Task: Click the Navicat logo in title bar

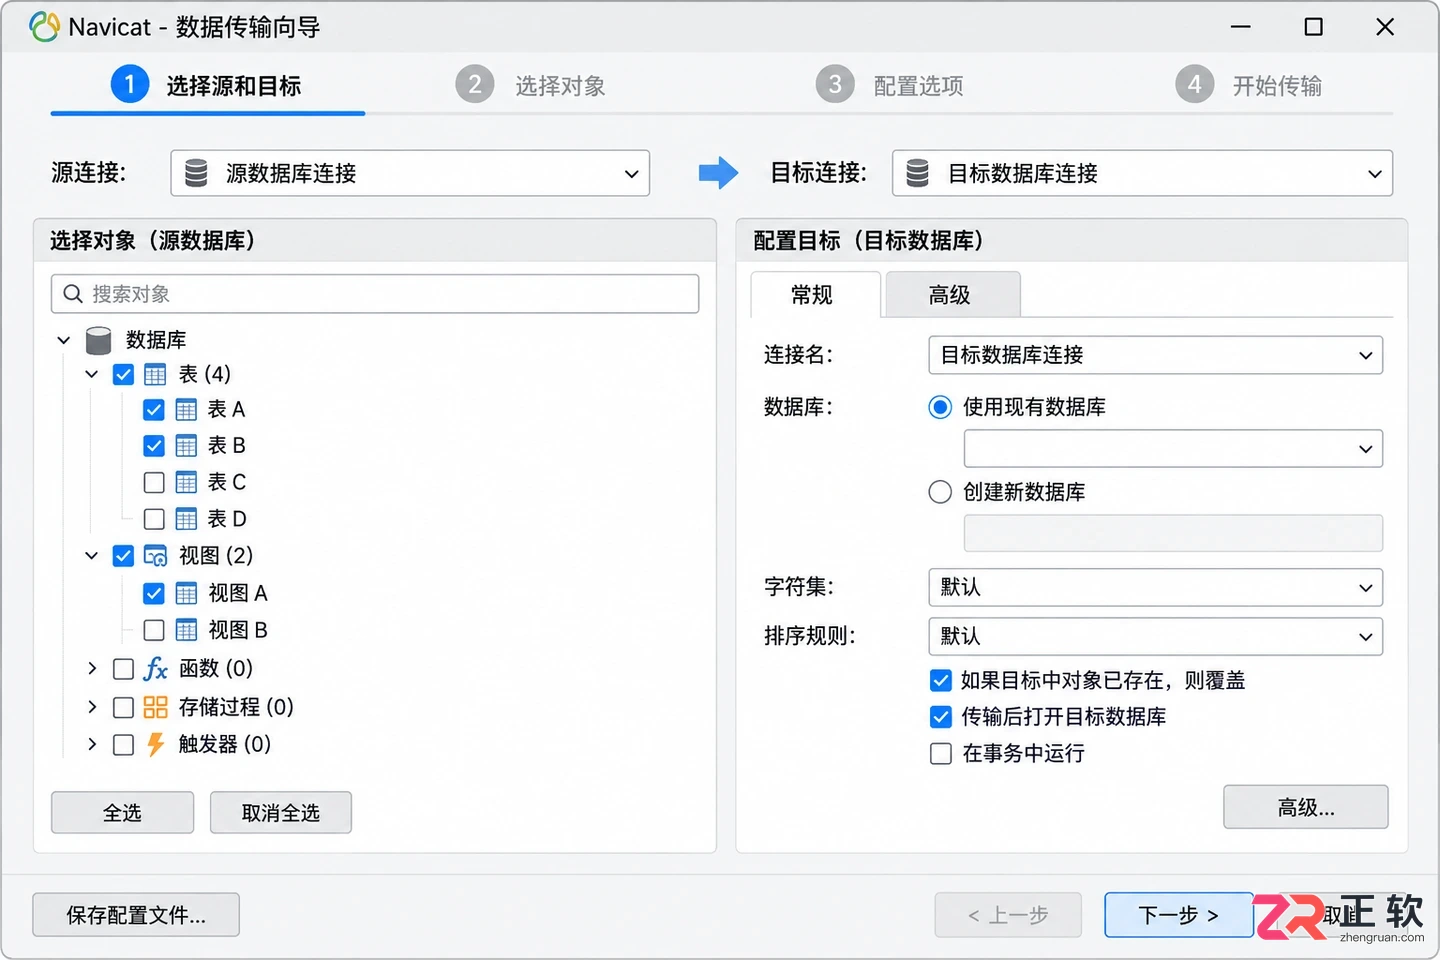Action: click(x=44, y=27)
